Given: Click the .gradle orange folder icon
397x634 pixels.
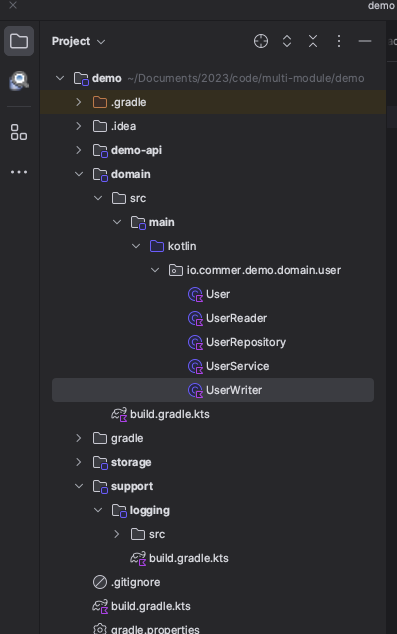Looking at the screenshot, I should [x=100, y=102].
